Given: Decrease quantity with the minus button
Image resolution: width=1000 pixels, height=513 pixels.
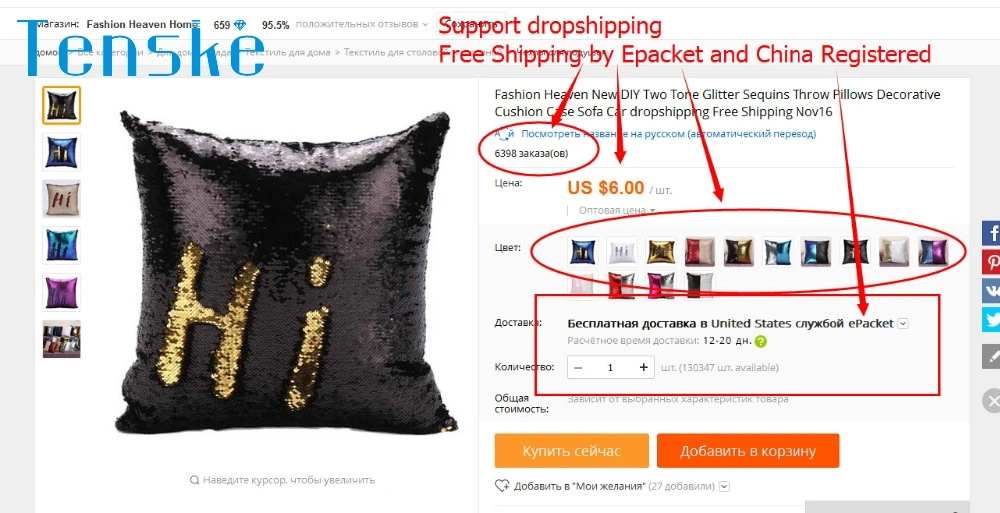Looking at the screenshot, I should pyautogui.click(x=578, y=367).
